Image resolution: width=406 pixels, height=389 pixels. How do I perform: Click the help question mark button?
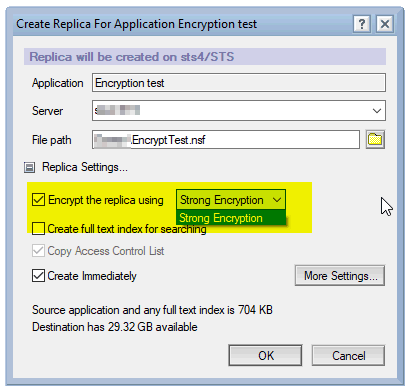[x=362, y=24]
